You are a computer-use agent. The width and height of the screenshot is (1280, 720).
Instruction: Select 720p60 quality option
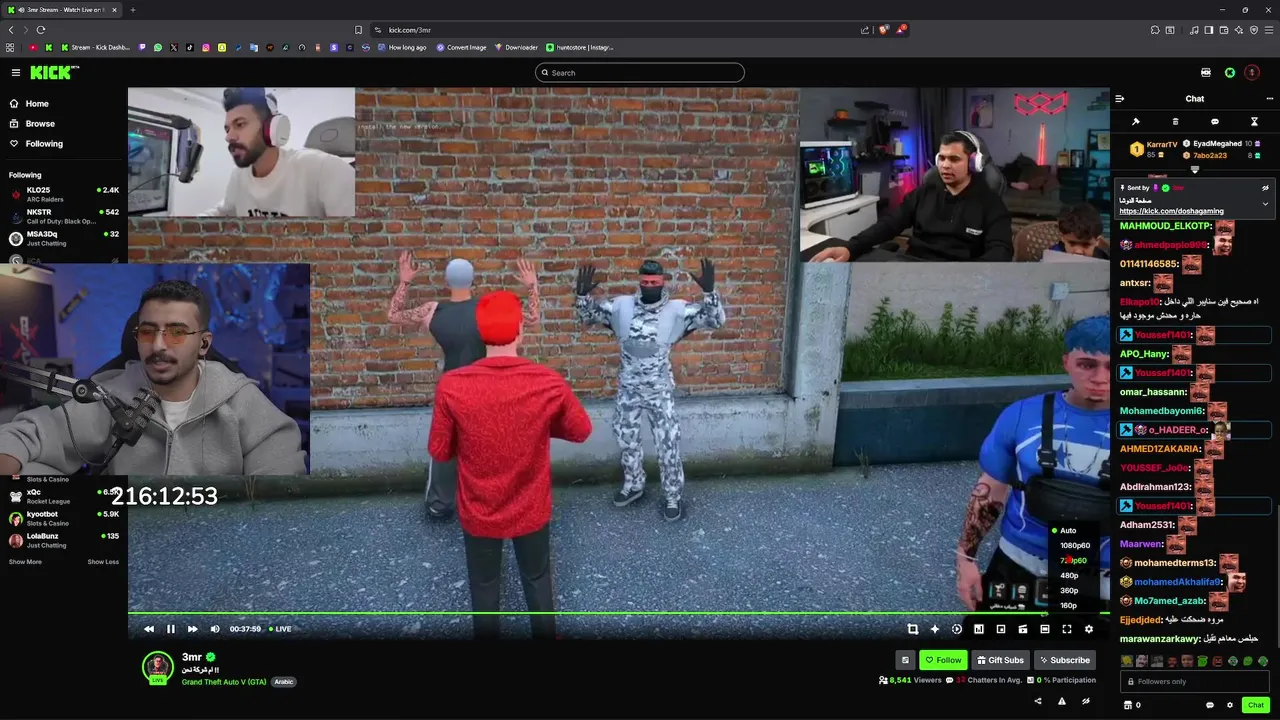click(1074, 561)
